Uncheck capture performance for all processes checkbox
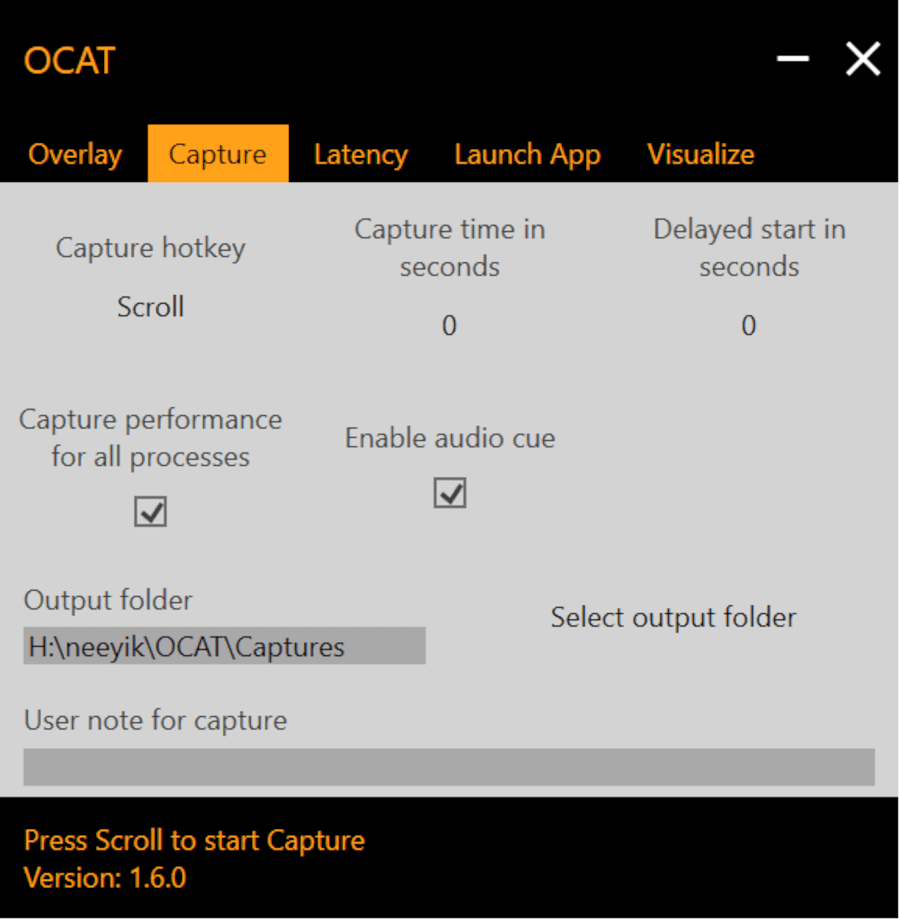The width and height of the screenshot is (900, 920). pos(150,512)
